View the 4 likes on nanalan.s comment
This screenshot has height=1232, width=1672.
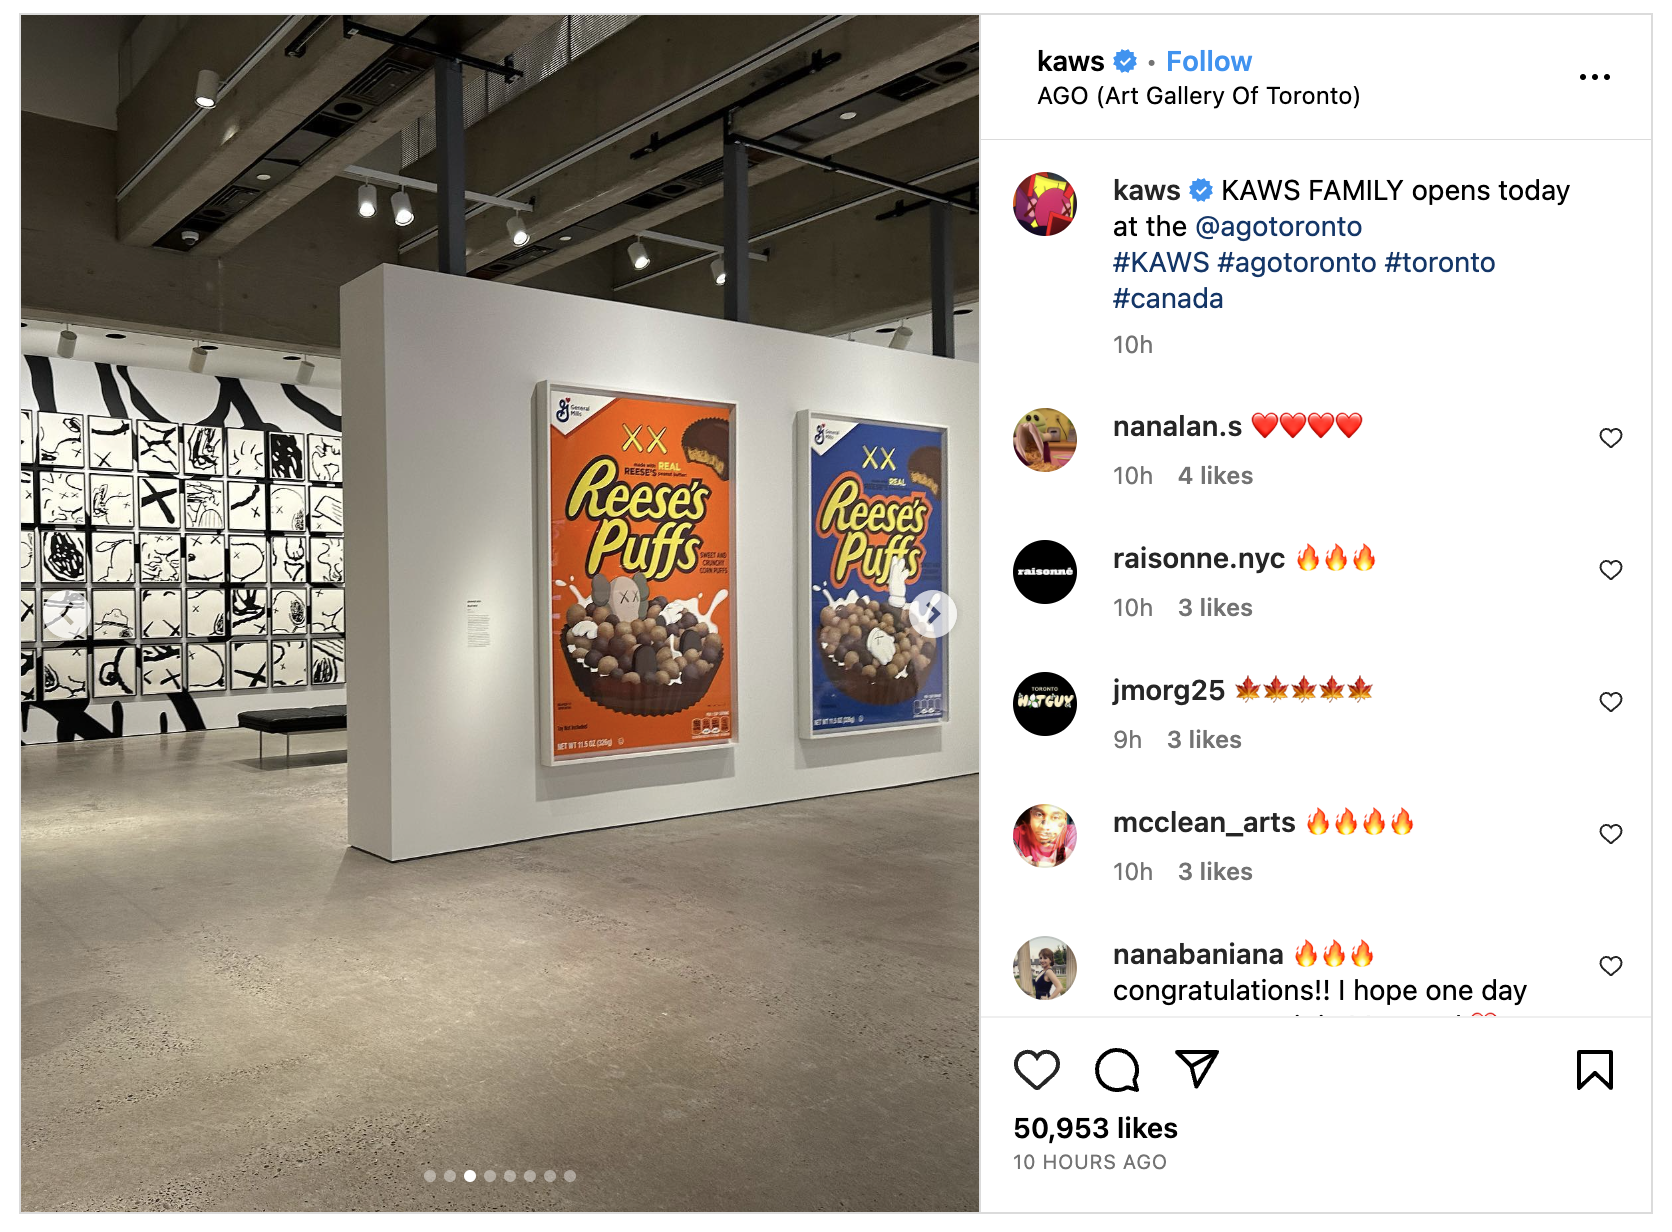tap(1215, 476)
